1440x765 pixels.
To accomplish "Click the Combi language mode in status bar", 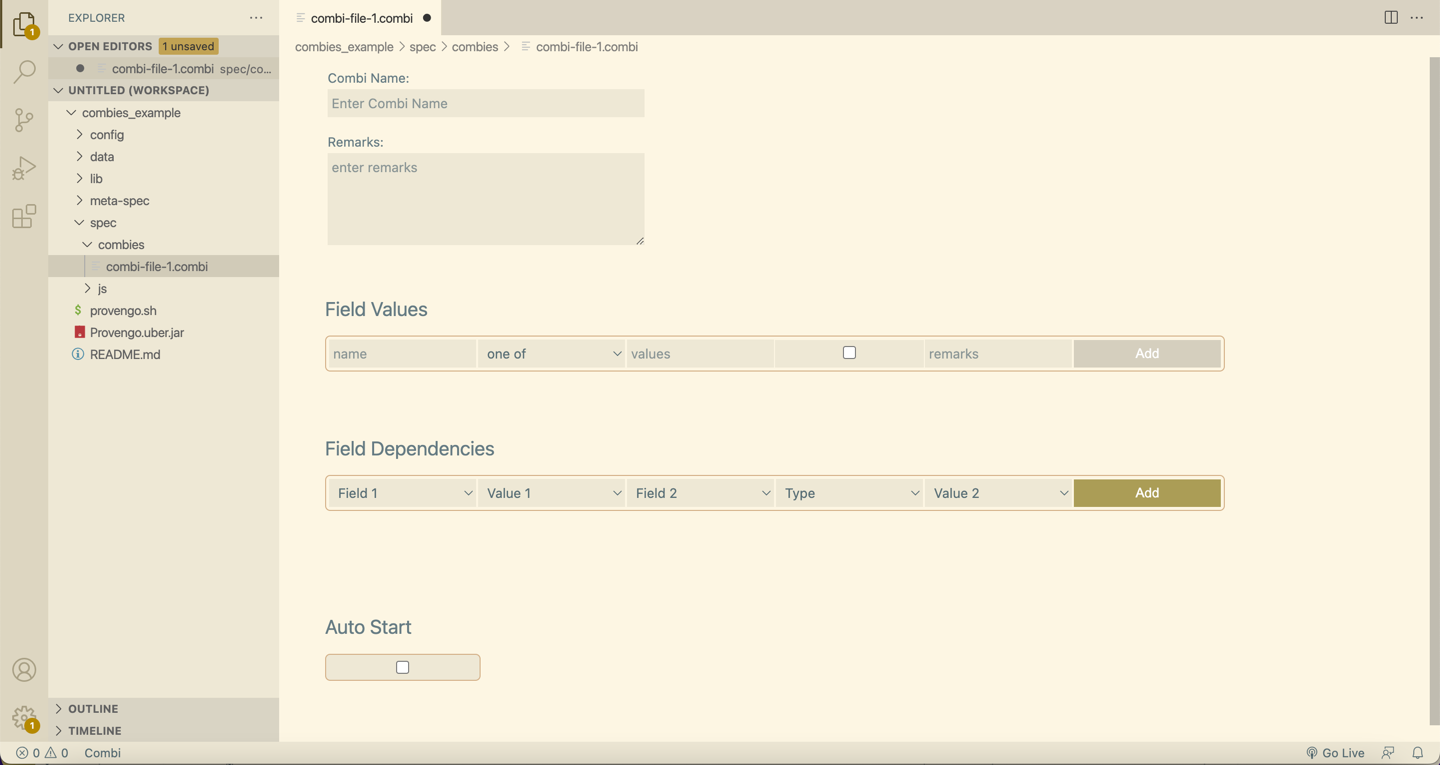I will (x=103, y=753).
